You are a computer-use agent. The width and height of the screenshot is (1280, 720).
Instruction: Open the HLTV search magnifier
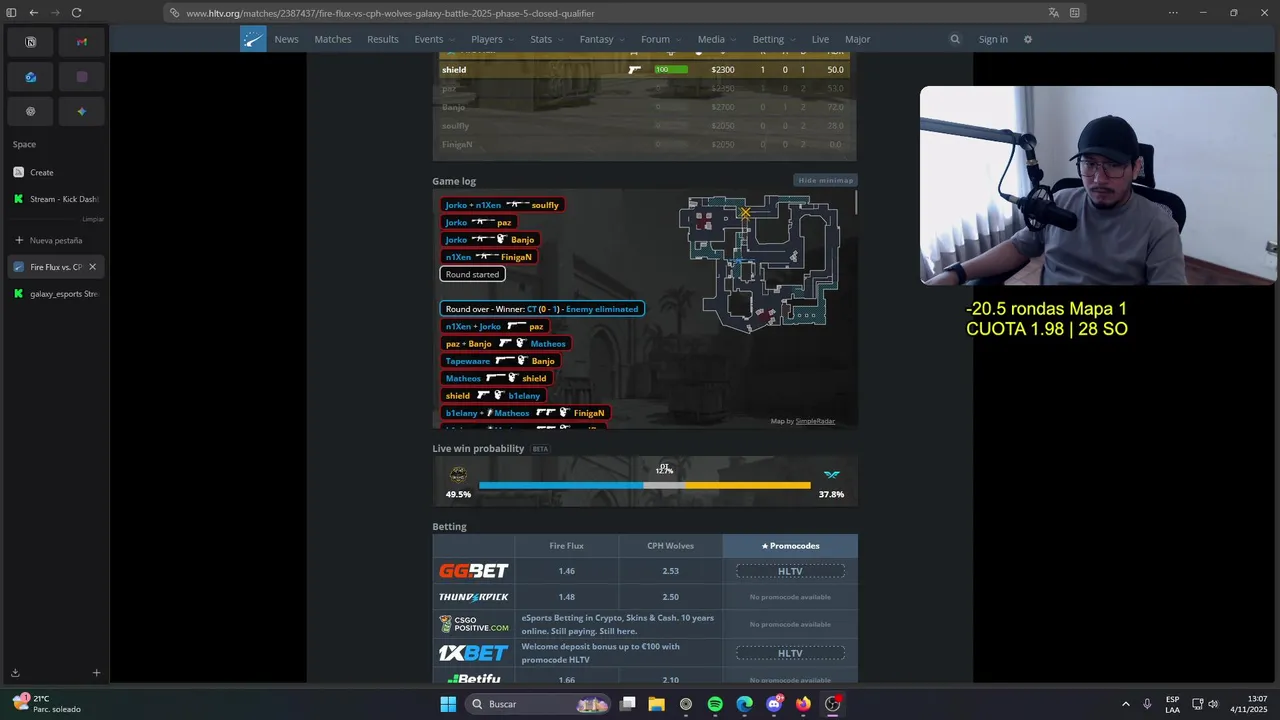(x=955, y=39)
